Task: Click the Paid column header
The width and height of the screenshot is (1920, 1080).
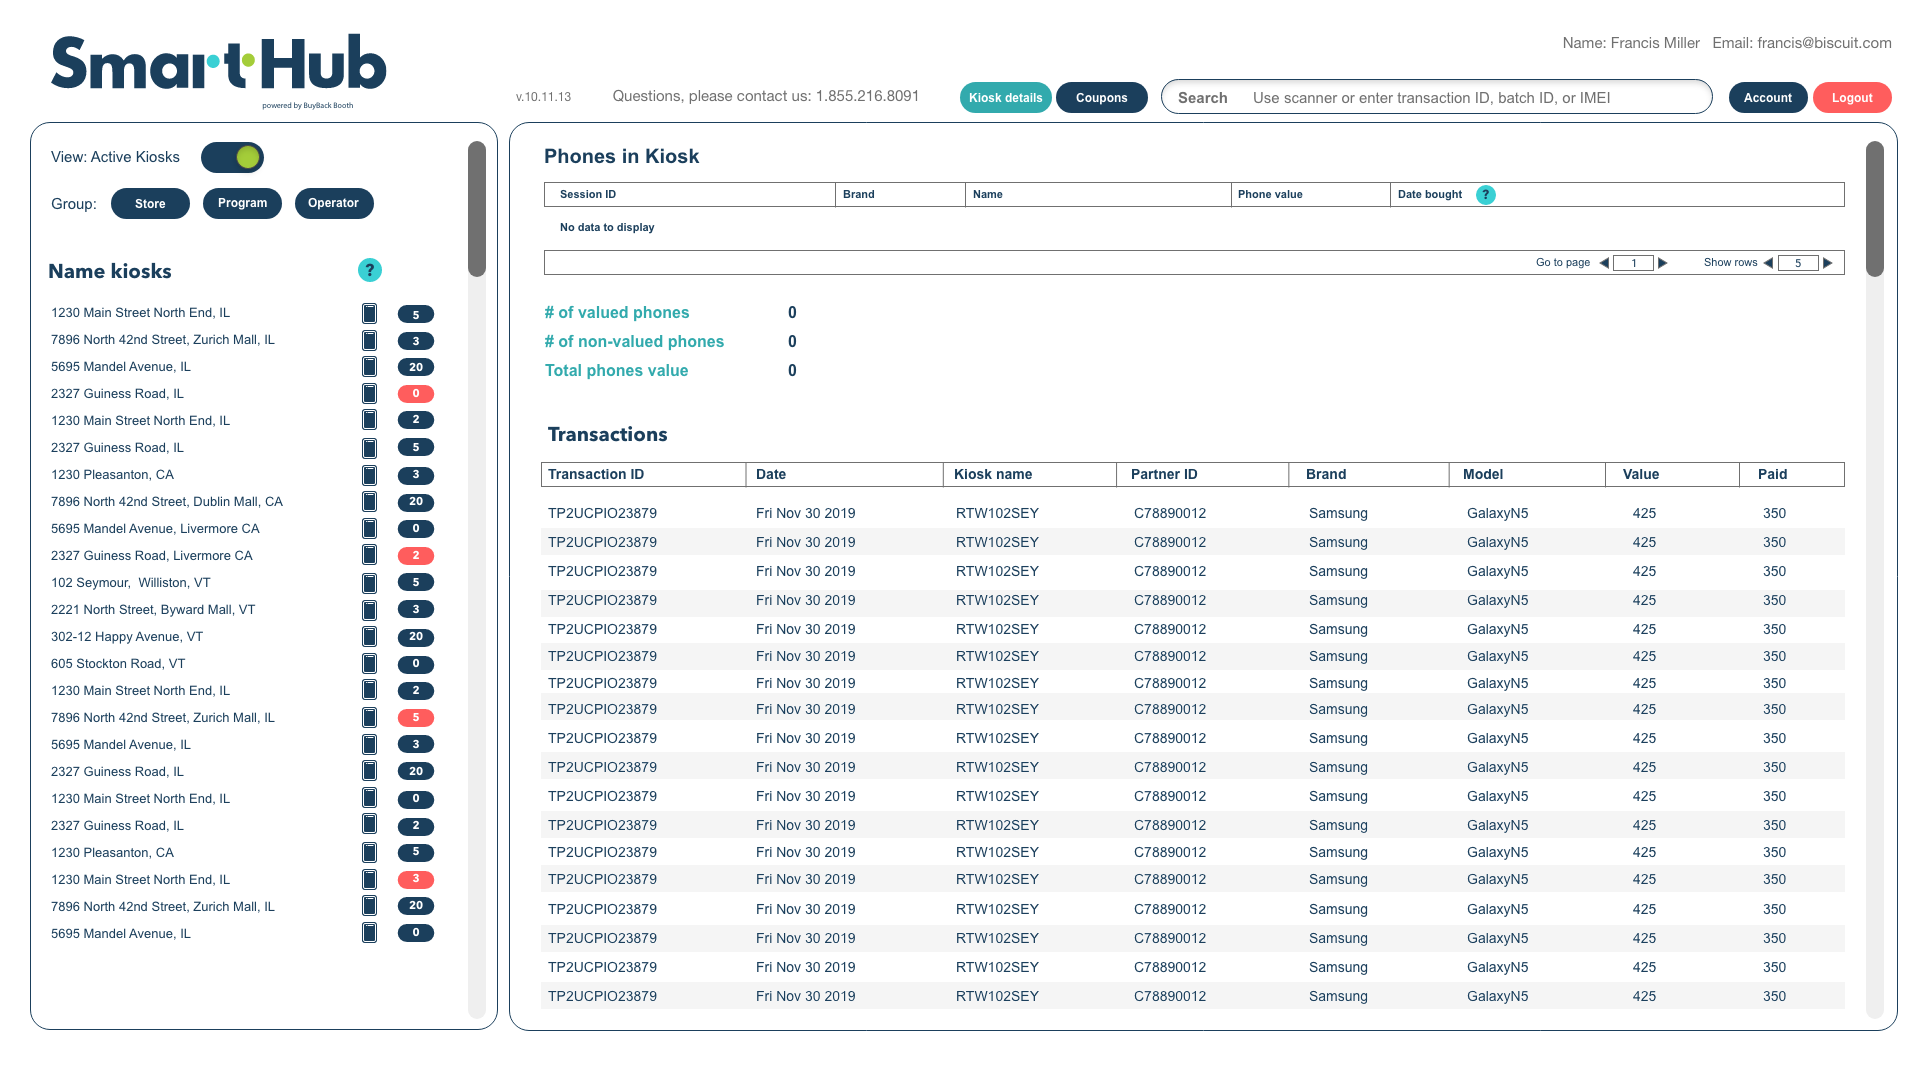Action: 1792,474
